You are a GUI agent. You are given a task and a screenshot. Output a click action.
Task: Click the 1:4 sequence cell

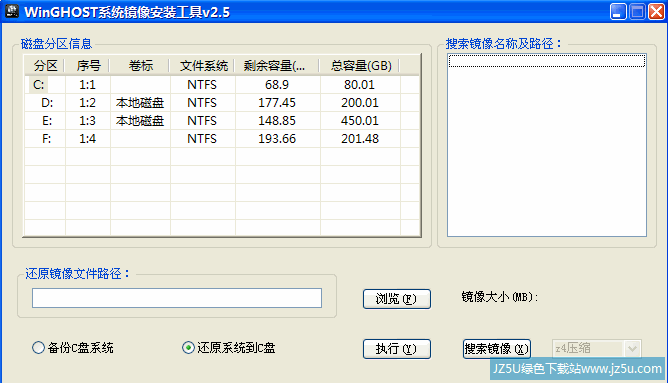click(x=87, y=138)
